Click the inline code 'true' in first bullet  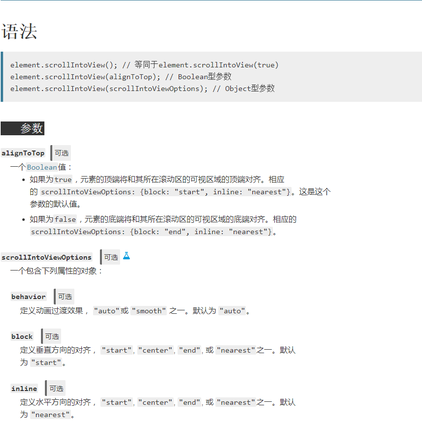(x=63, y=180)
